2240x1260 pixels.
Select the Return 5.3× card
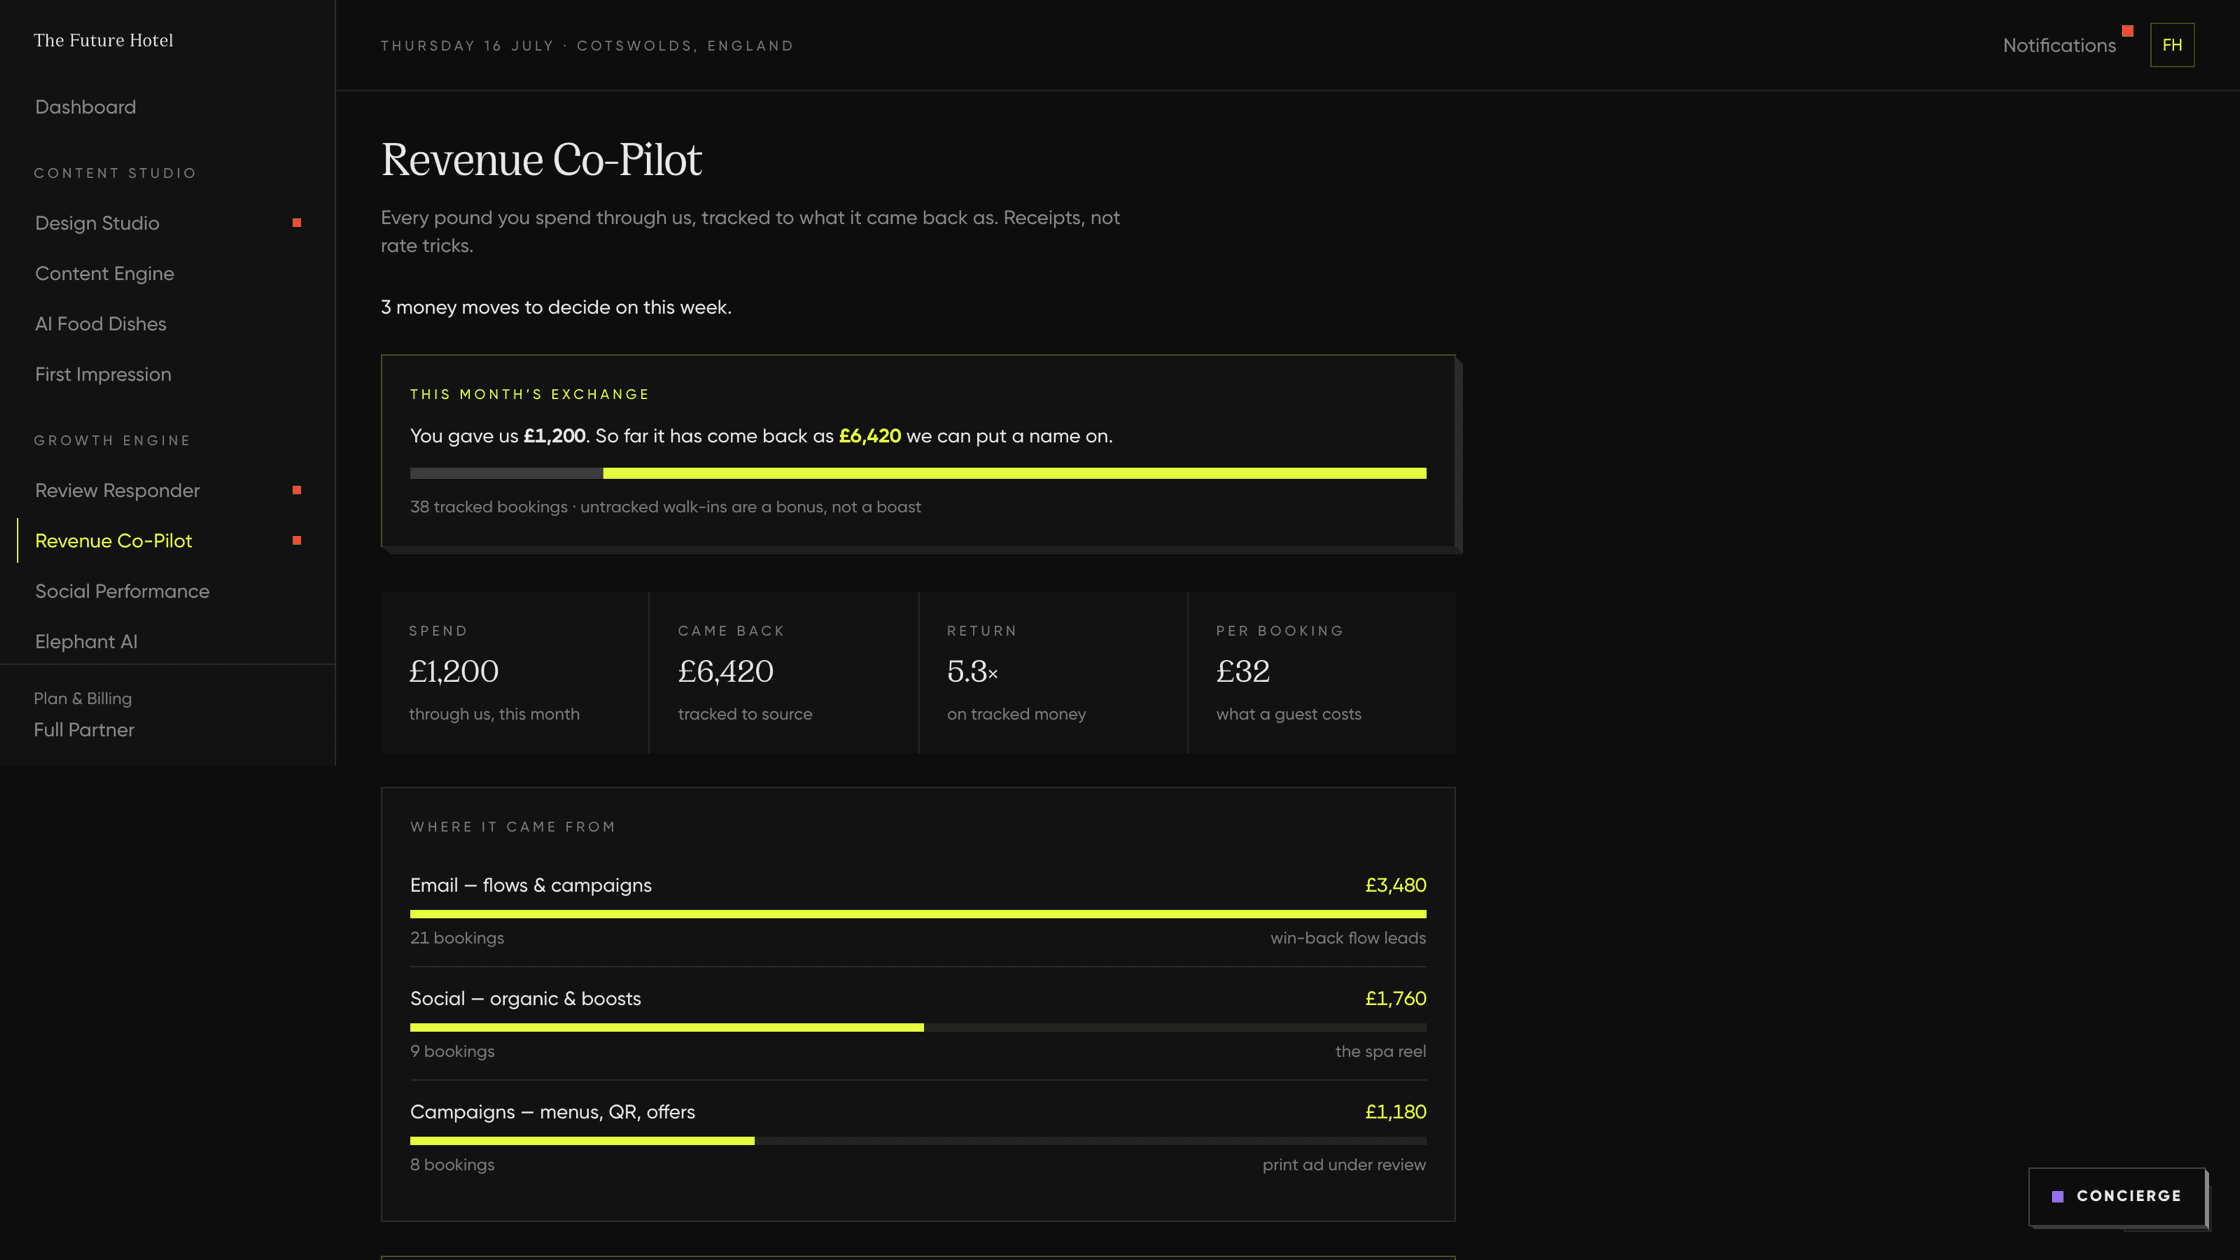[1053, 672]
